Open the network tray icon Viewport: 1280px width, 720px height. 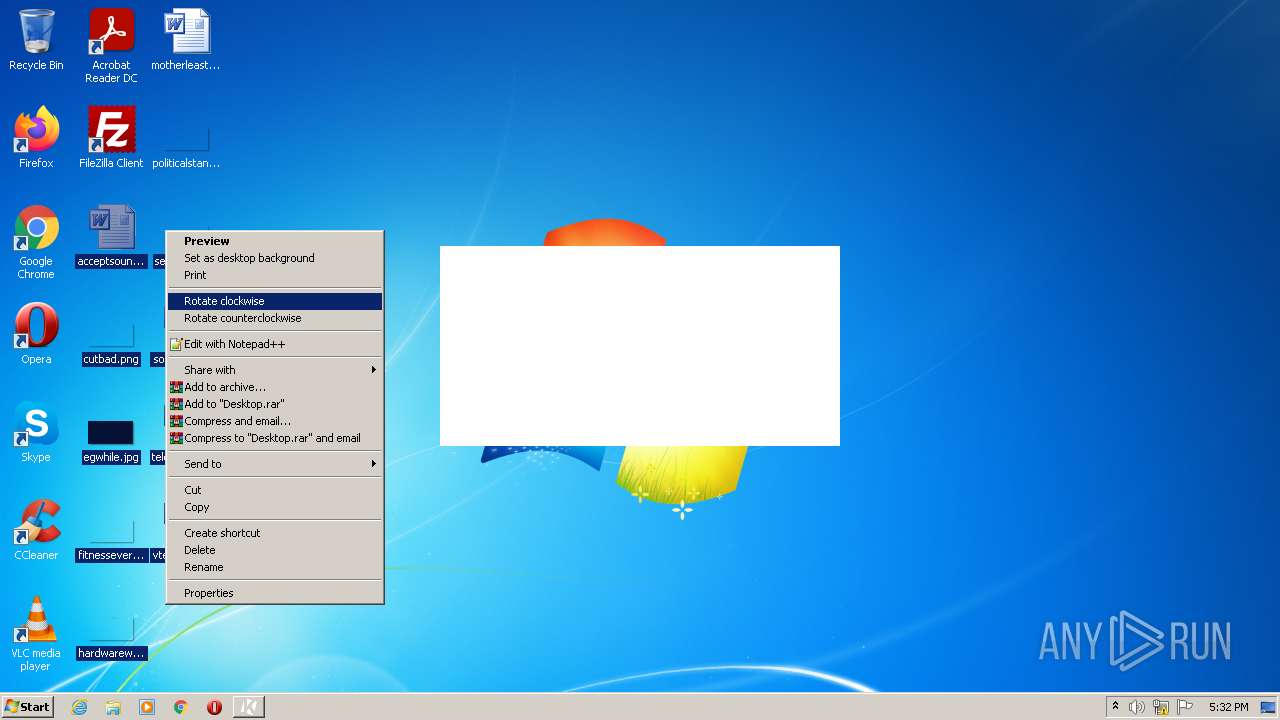tap(1161, 707)
